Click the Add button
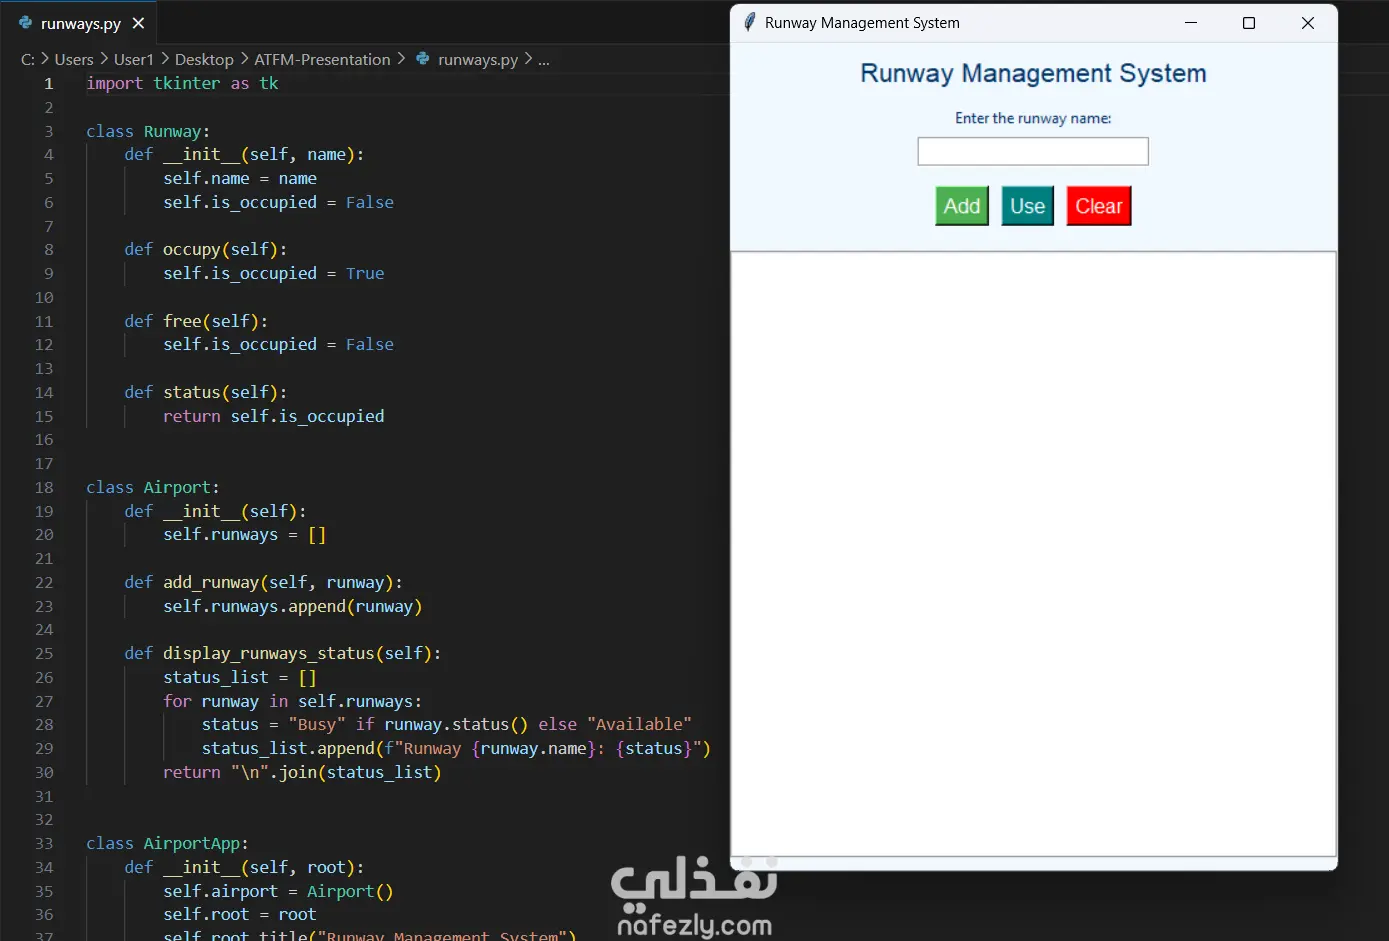The width and height of the screenshot is (1389, 941). tap(962, 206)
